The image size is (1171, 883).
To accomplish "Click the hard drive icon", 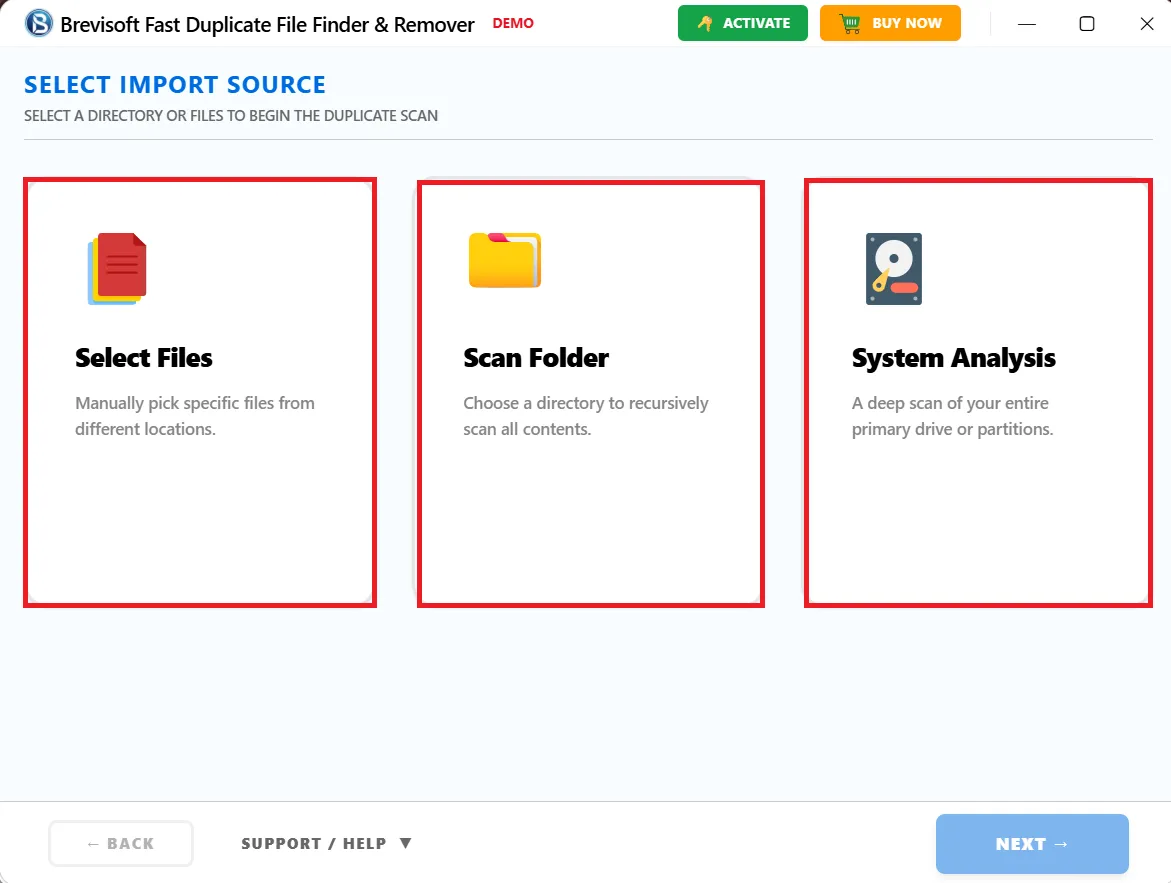I will tap(894, 269).
